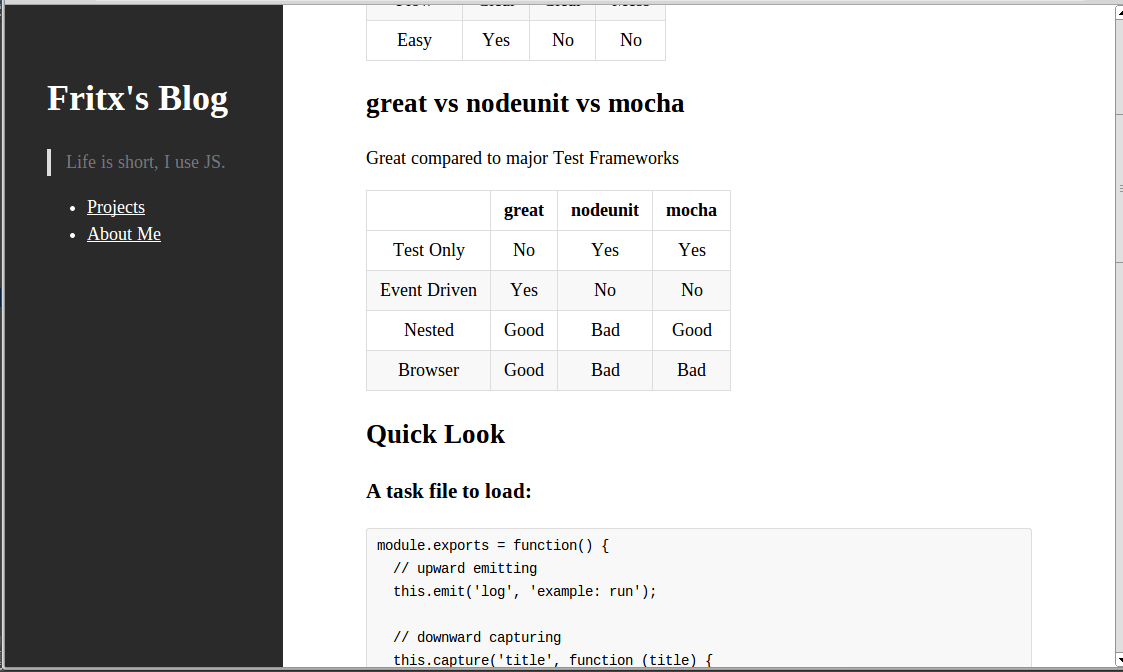Click 'Yes' in the Easy row
The image size is (1123, 672).
coord(496,40)
